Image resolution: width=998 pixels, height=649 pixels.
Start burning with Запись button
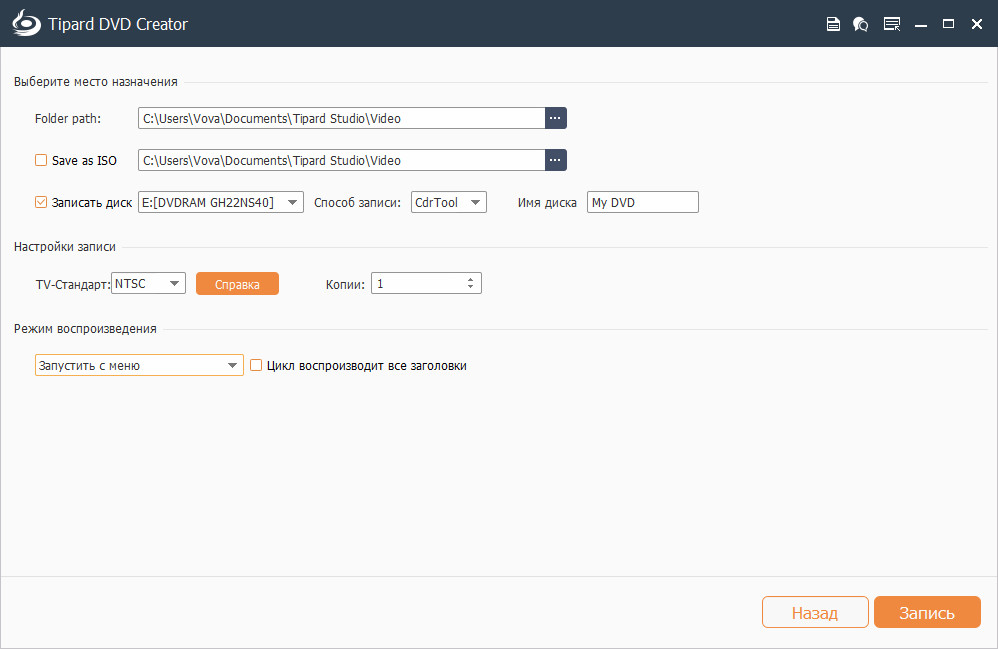click(927, 612)
